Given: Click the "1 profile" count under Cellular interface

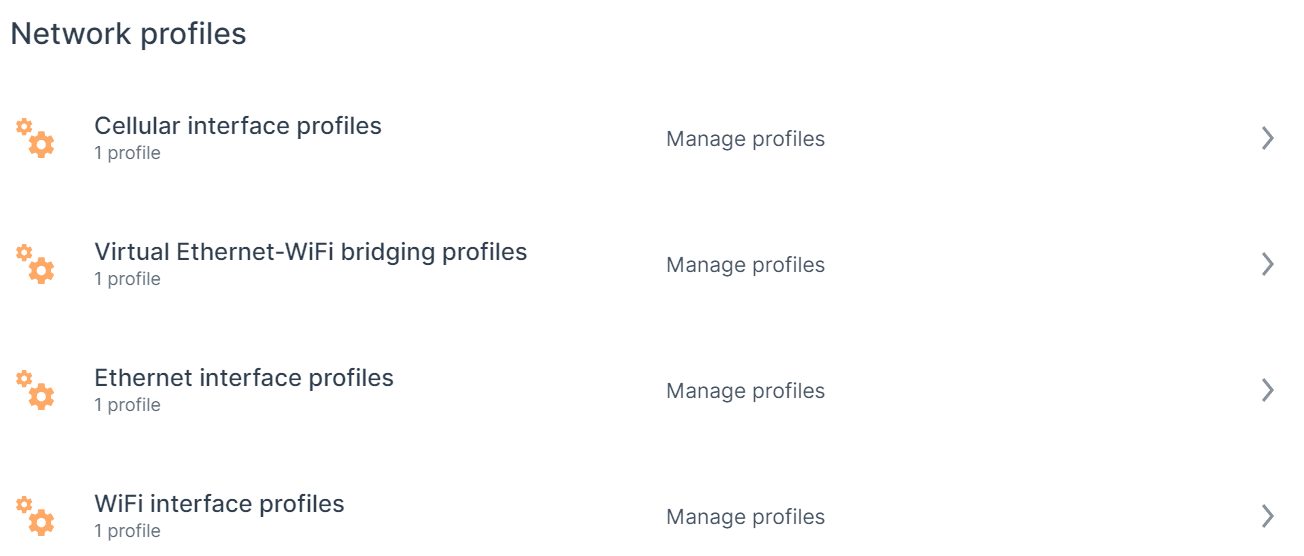Looking at the screenshot, I should (x=127, y=153).
